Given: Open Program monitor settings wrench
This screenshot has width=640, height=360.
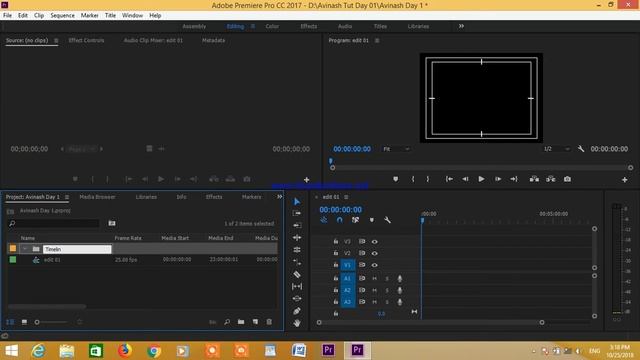Looking at the screenshot, I should click(x=581, y=149).
